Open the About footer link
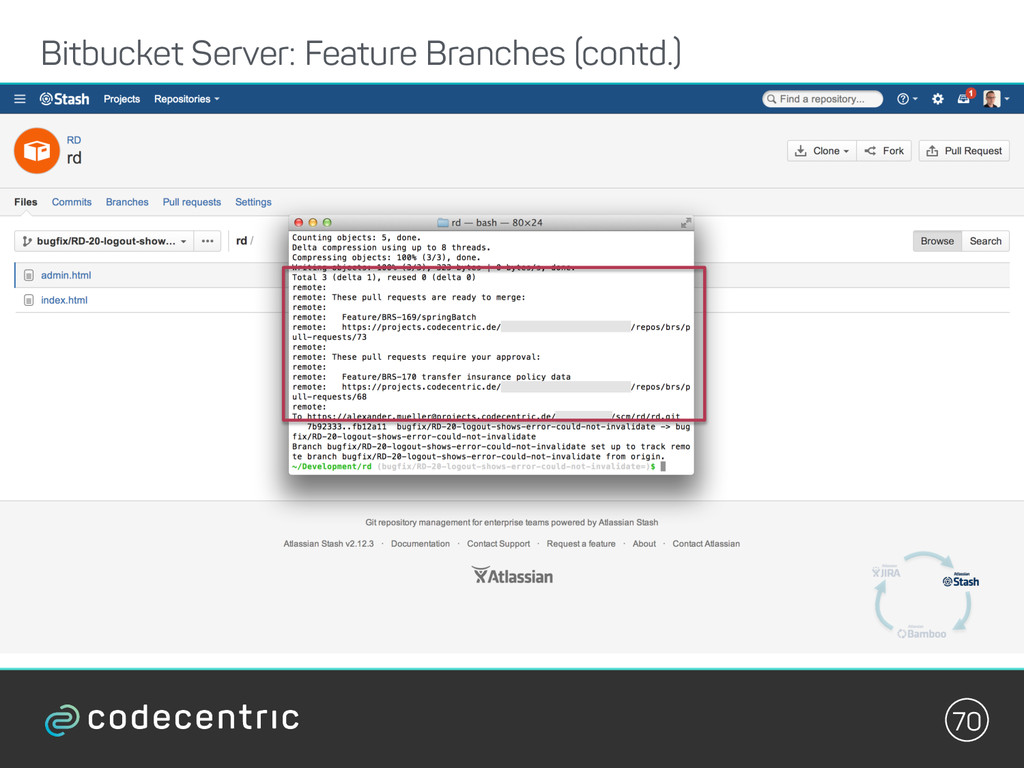The width and height of the screenshot is (1024, 768). tap(644, 543)
